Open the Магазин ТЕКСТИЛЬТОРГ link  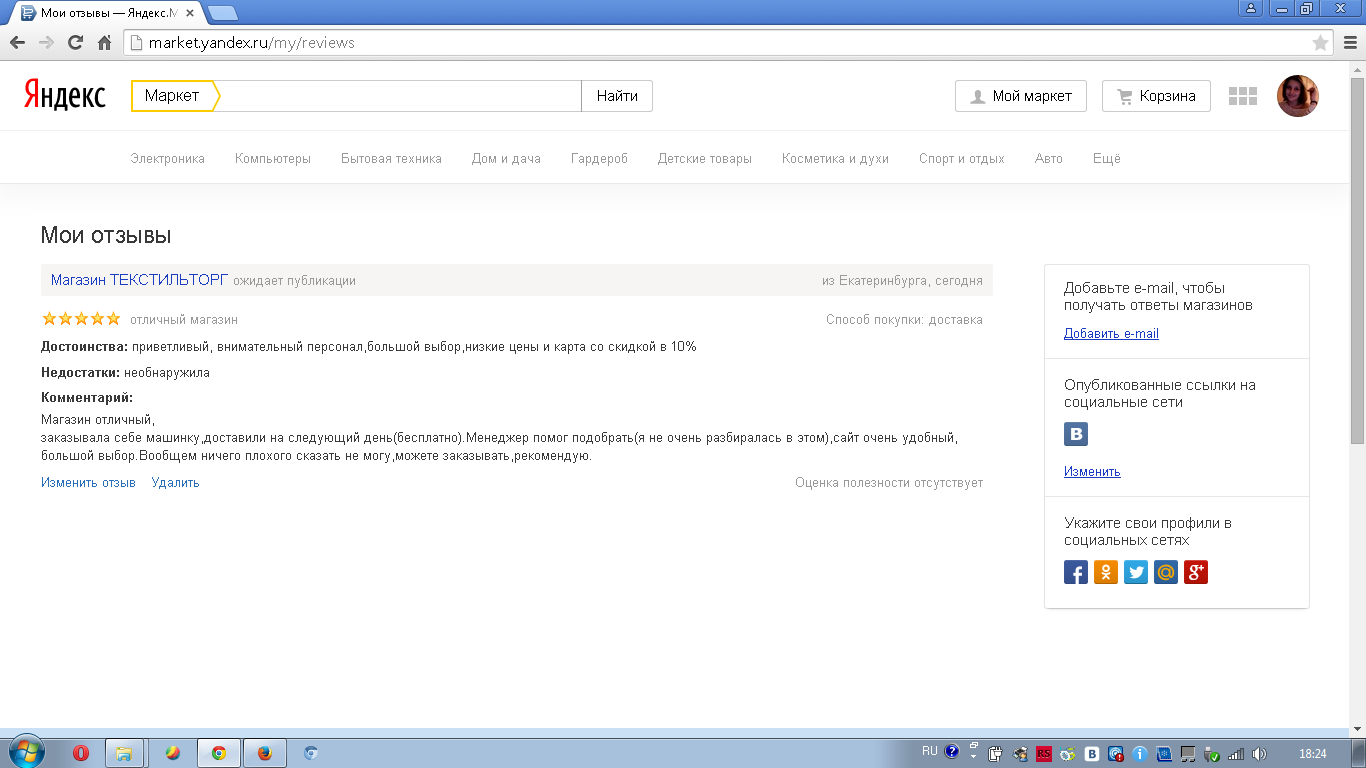point(140,280)
